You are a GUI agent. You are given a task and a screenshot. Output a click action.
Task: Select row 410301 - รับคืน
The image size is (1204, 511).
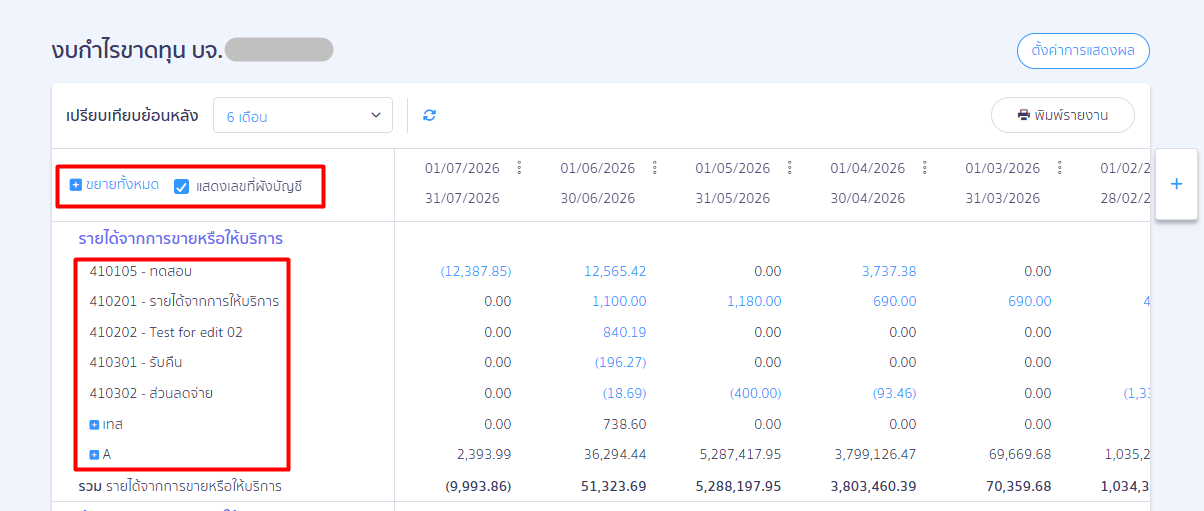tap(136, 362)
